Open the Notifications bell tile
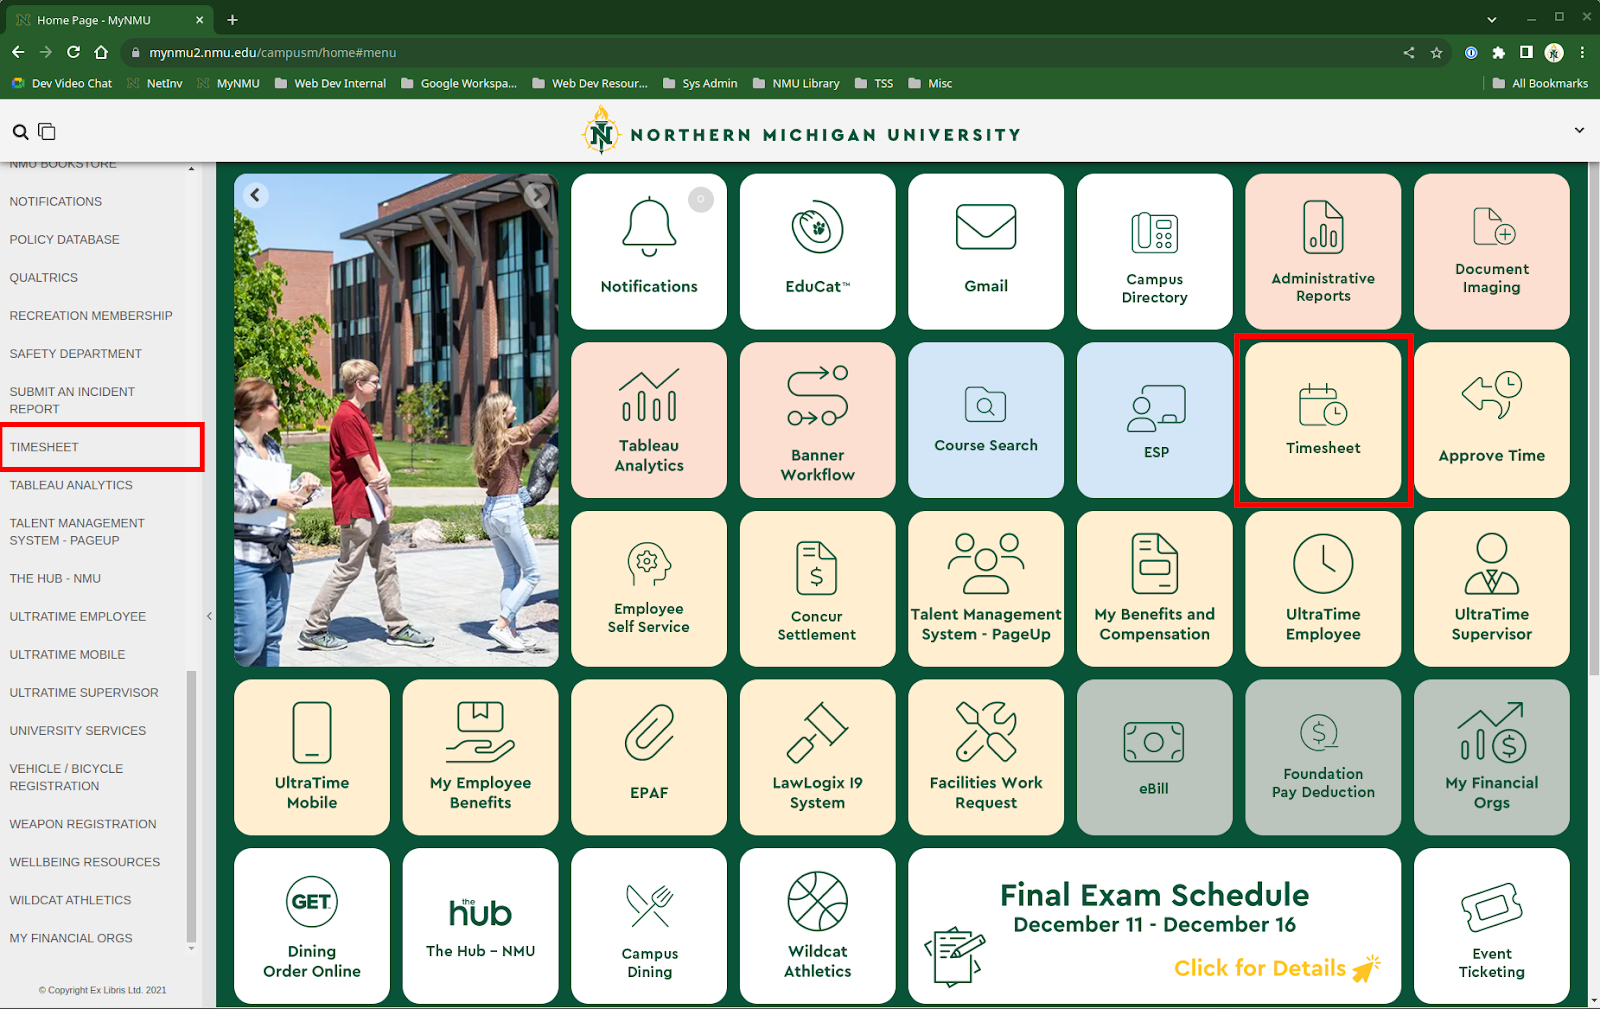Screen dimensions: 1600x1009 pyautogui.click(x=648, y=251)
